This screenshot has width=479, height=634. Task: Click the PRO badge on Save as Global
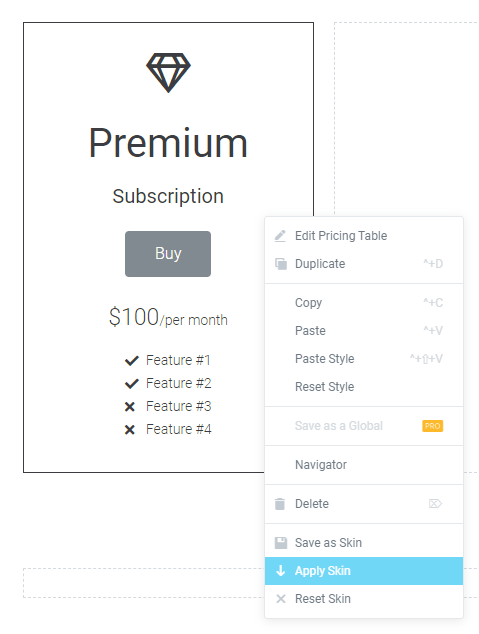[433, 426]
